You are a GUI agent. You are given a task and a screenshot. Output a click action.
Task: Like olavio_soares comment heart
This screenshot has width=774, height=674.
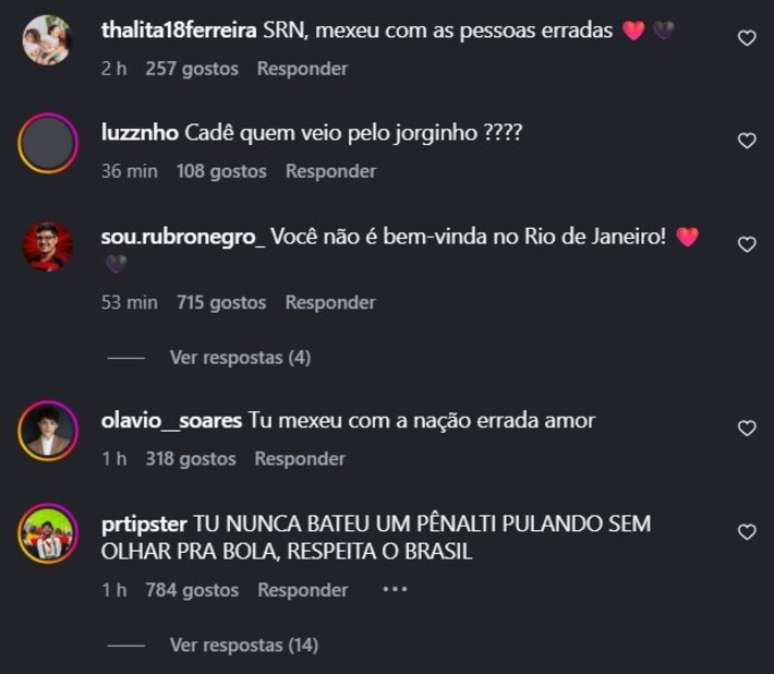747,428
